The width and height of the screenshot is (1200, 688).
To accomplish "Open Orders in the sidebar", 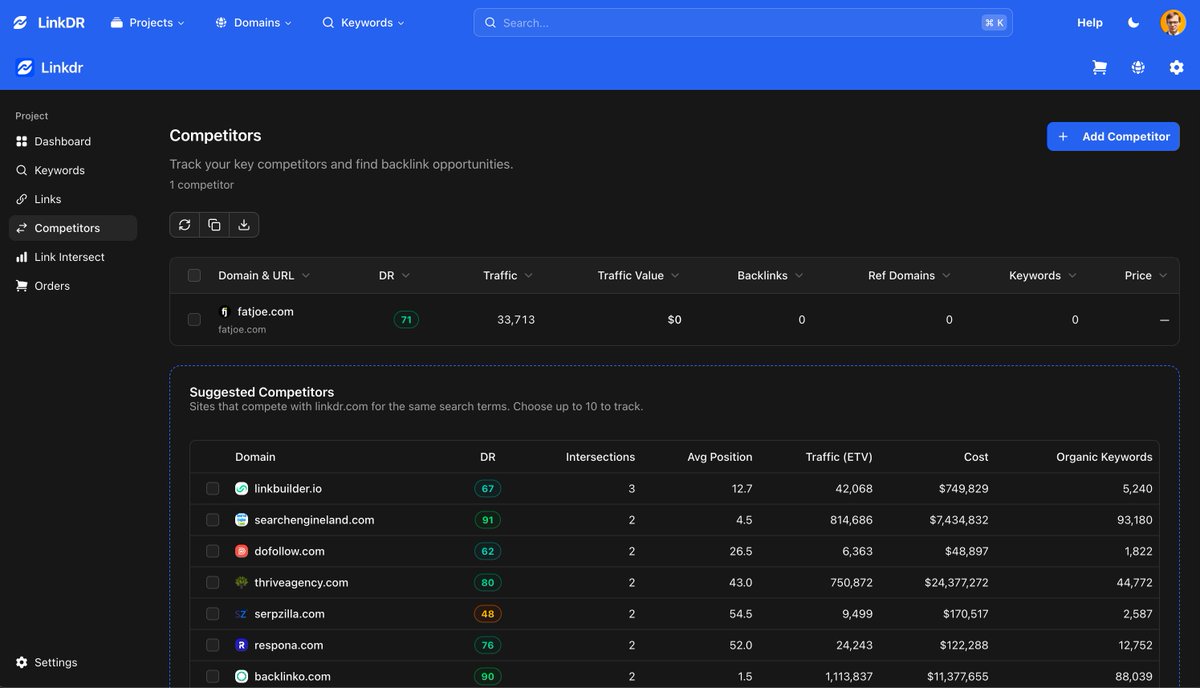I will [x=52, y=286].
